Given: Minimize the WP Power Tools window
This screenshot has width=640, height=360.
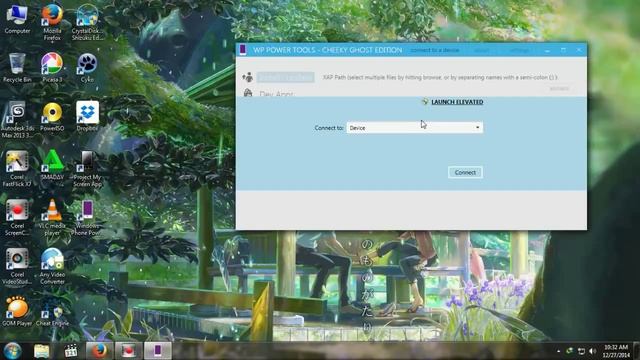Looking at the screenshot, I should 547,50.
